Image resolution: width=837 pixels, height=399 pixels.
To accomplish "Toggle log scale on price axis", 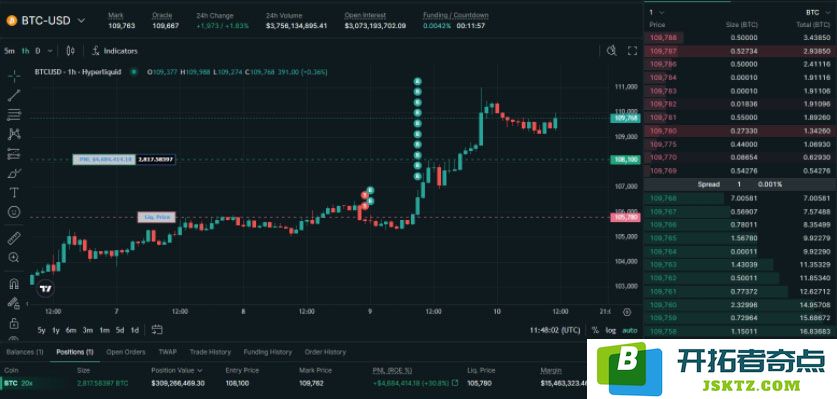I will click(610, 330).
